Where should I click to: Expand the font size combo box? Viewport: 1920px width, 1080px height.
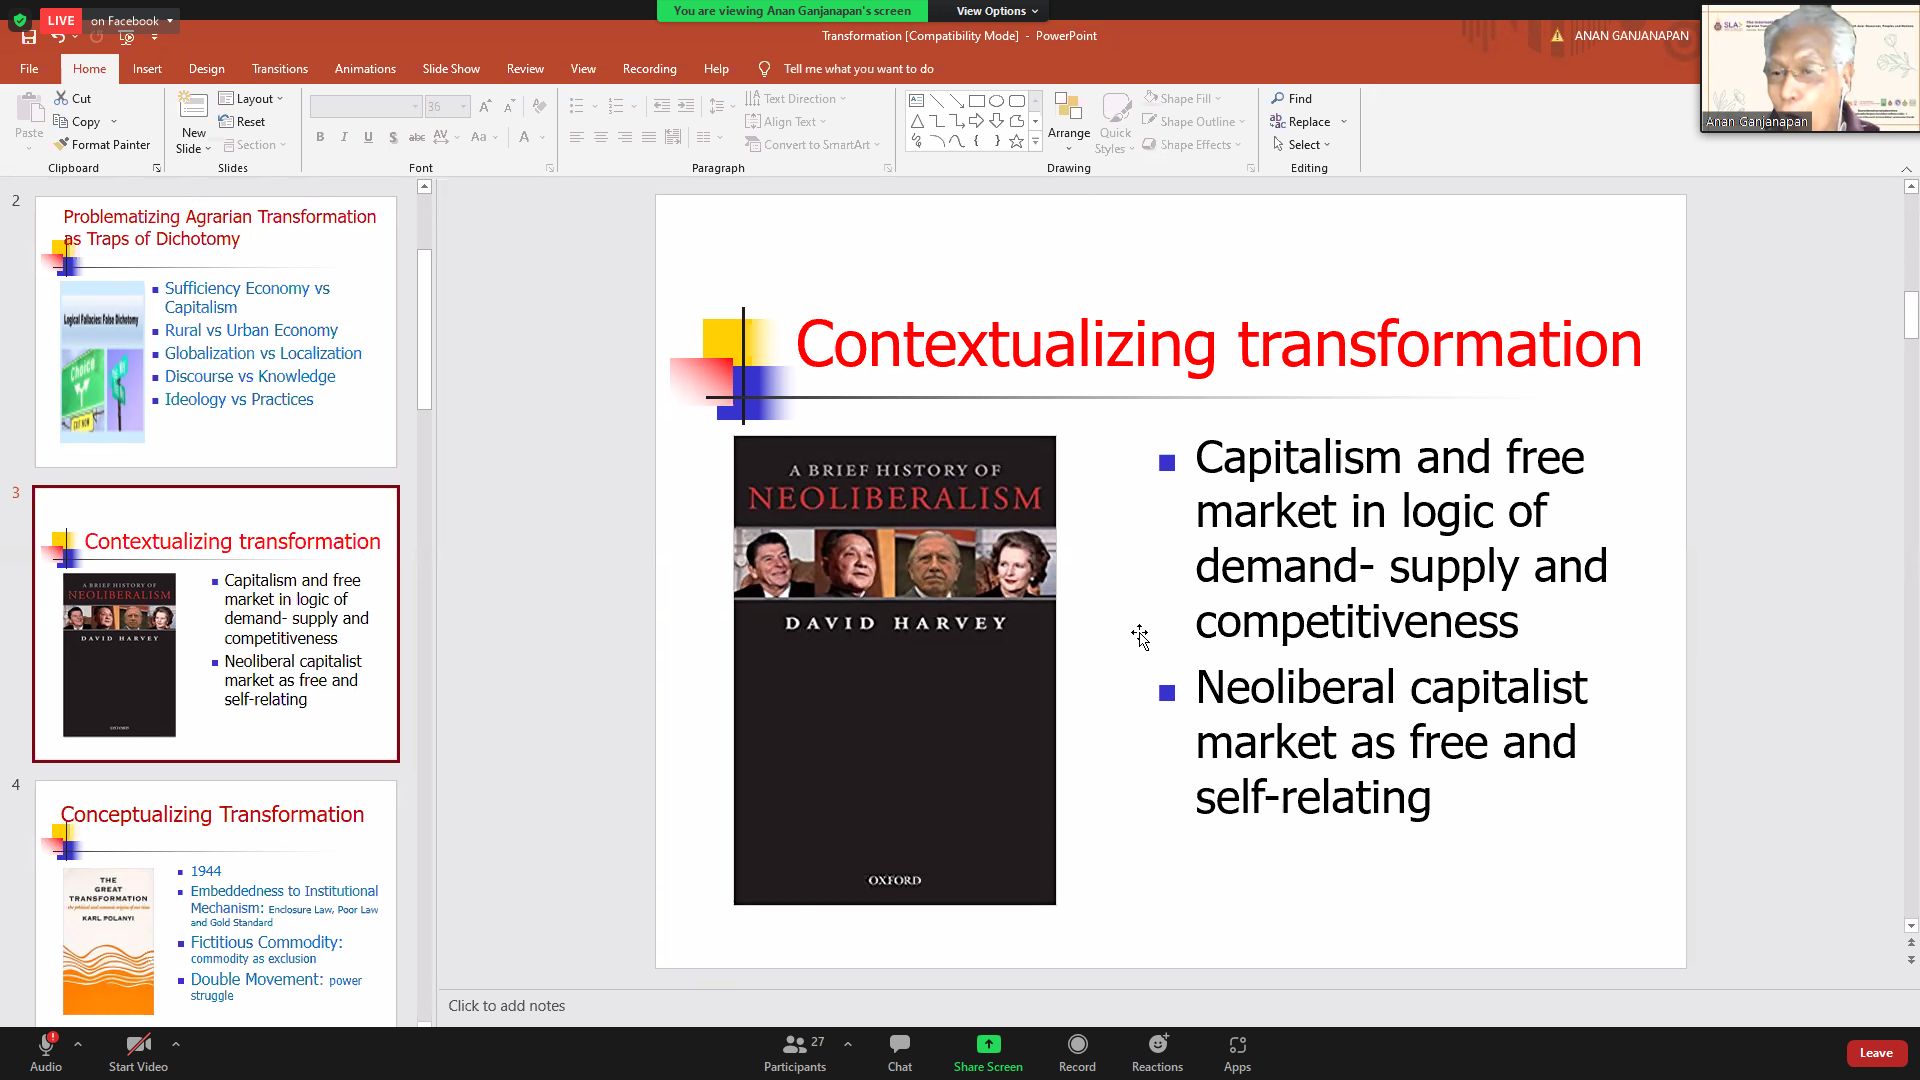click(463, 106)
